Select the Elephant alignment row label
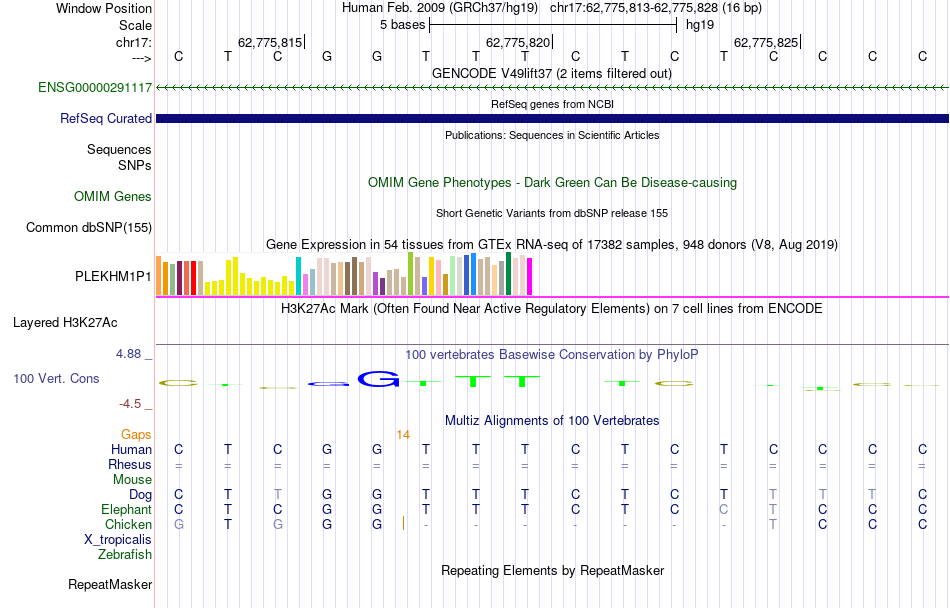This screenshot has height=608, width=950. tap(127, 510)
